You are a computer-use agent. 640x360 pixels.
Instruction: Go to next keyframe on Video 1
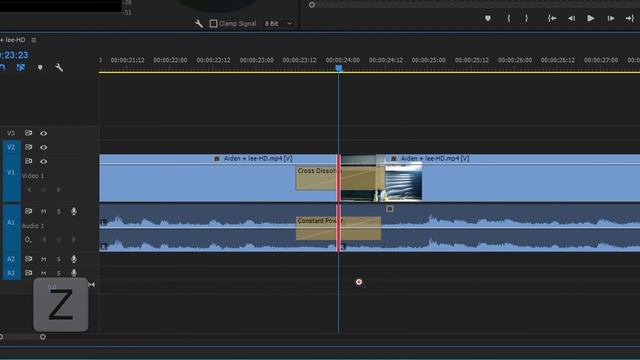(x=59, y=190)
